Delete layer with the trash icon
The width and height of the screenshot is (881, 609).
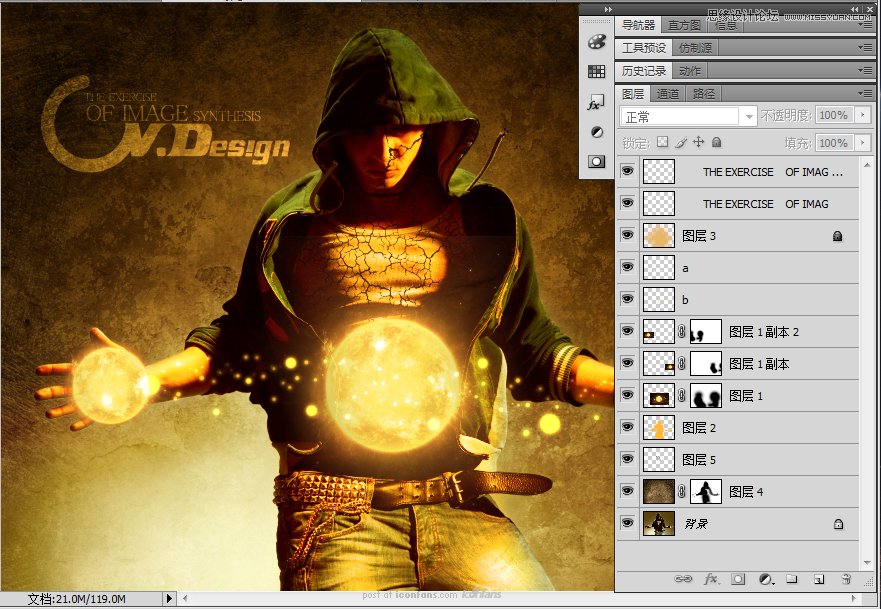coord(846,579)
